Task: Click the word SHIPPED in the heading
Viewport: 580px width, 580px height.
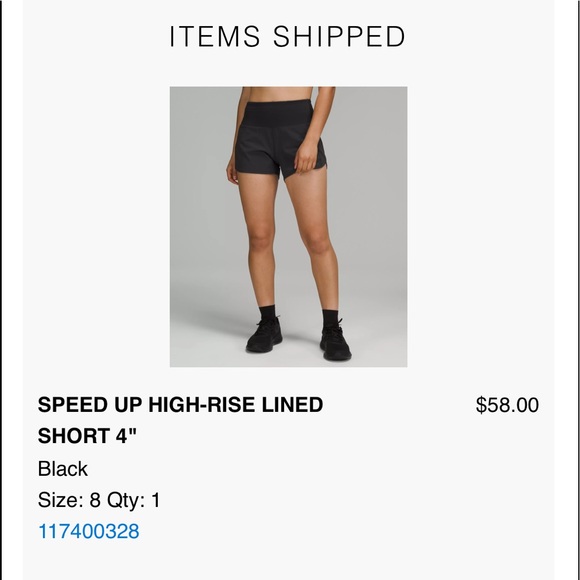Action: tap(339, 36)
